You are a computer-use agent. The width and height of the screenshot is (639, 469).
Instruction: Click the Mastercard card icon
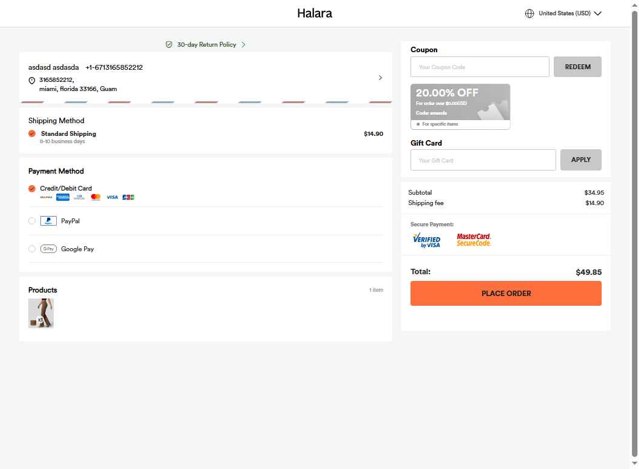click(x=95, y=197)
